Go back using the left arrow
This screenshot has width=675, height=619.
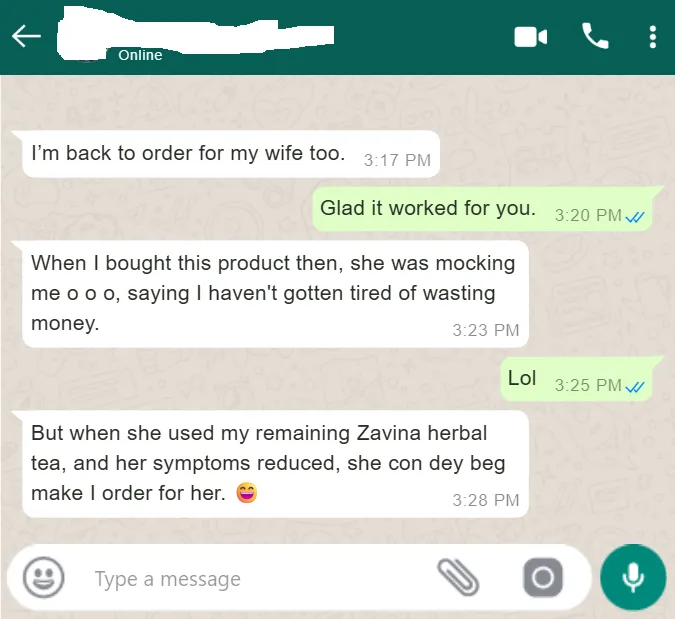pos(26,36)
